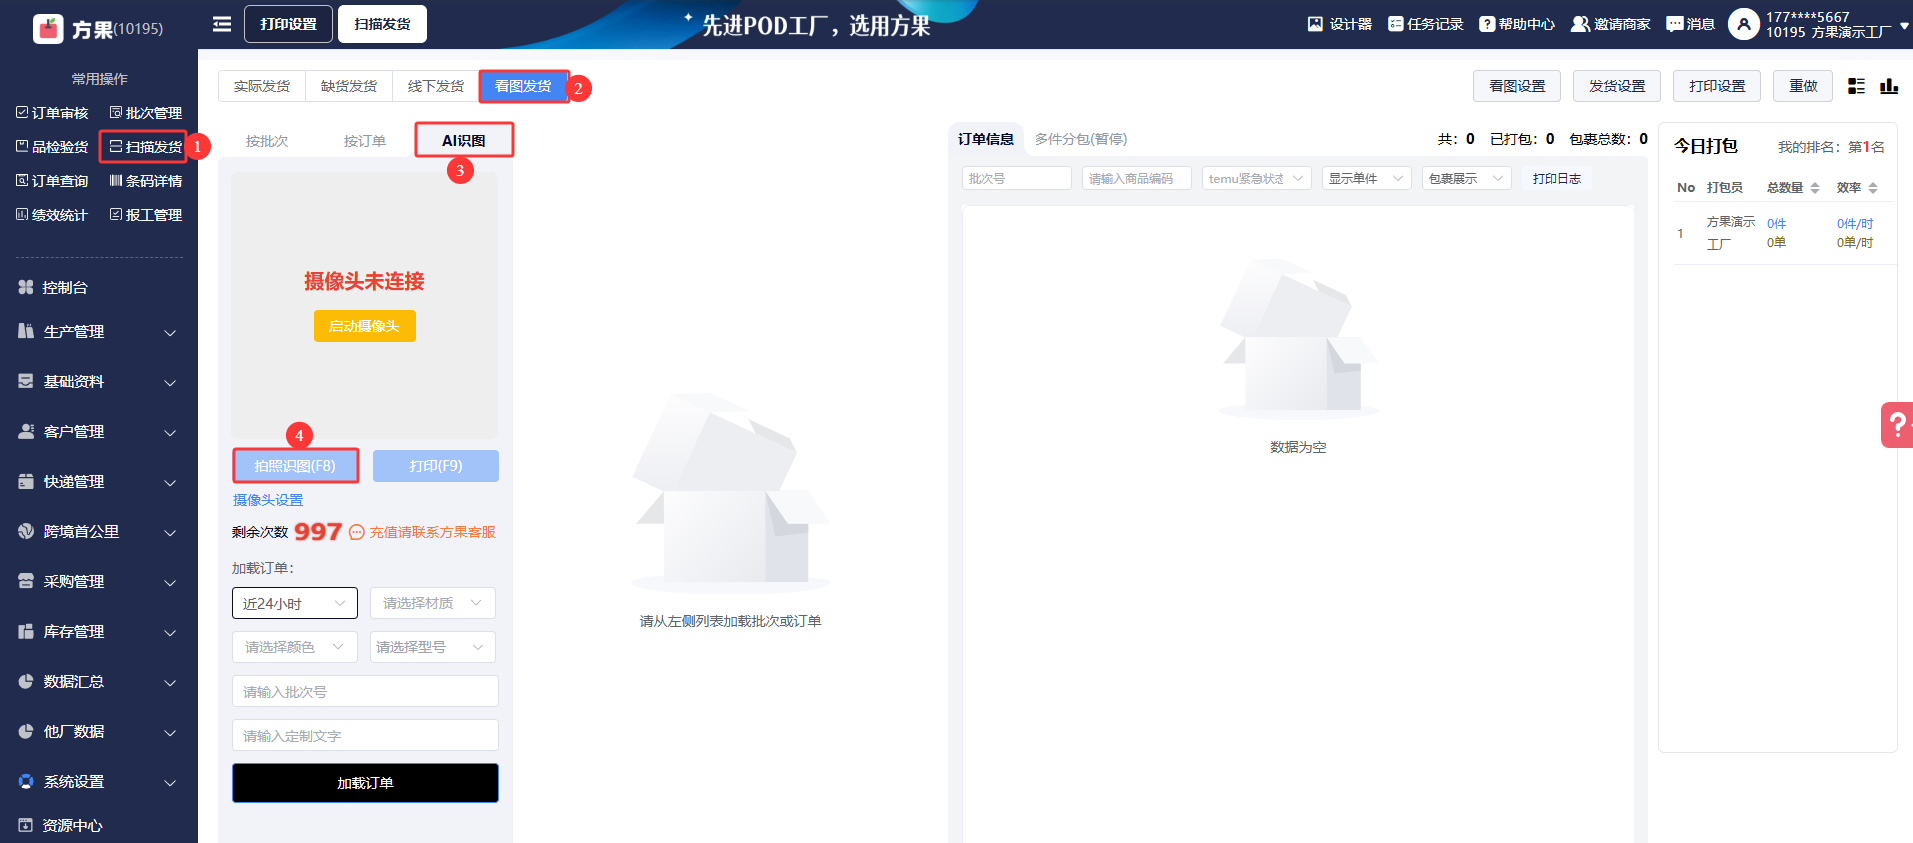Expand 采购管理 menu

tap(98, 582)
